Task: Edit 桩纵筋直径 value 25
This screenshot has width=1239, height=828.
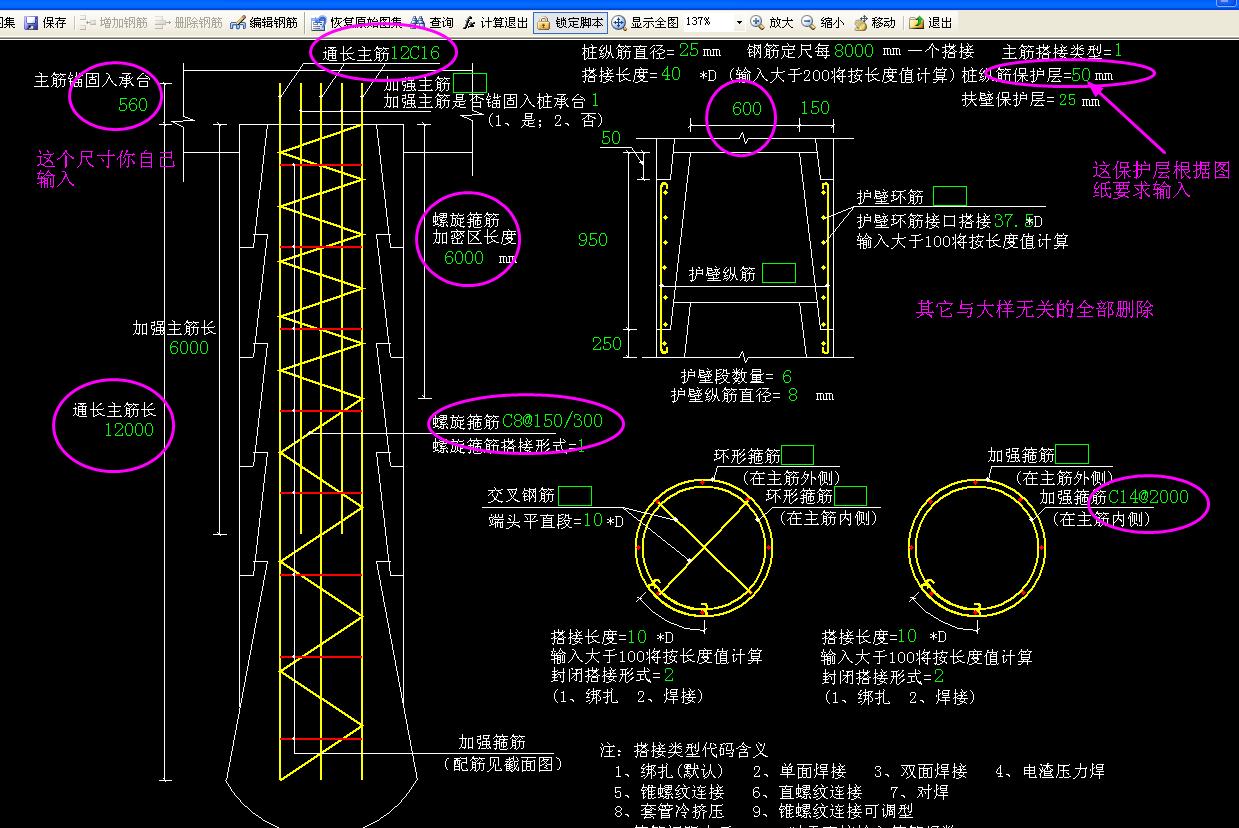Action: point(689,50)
